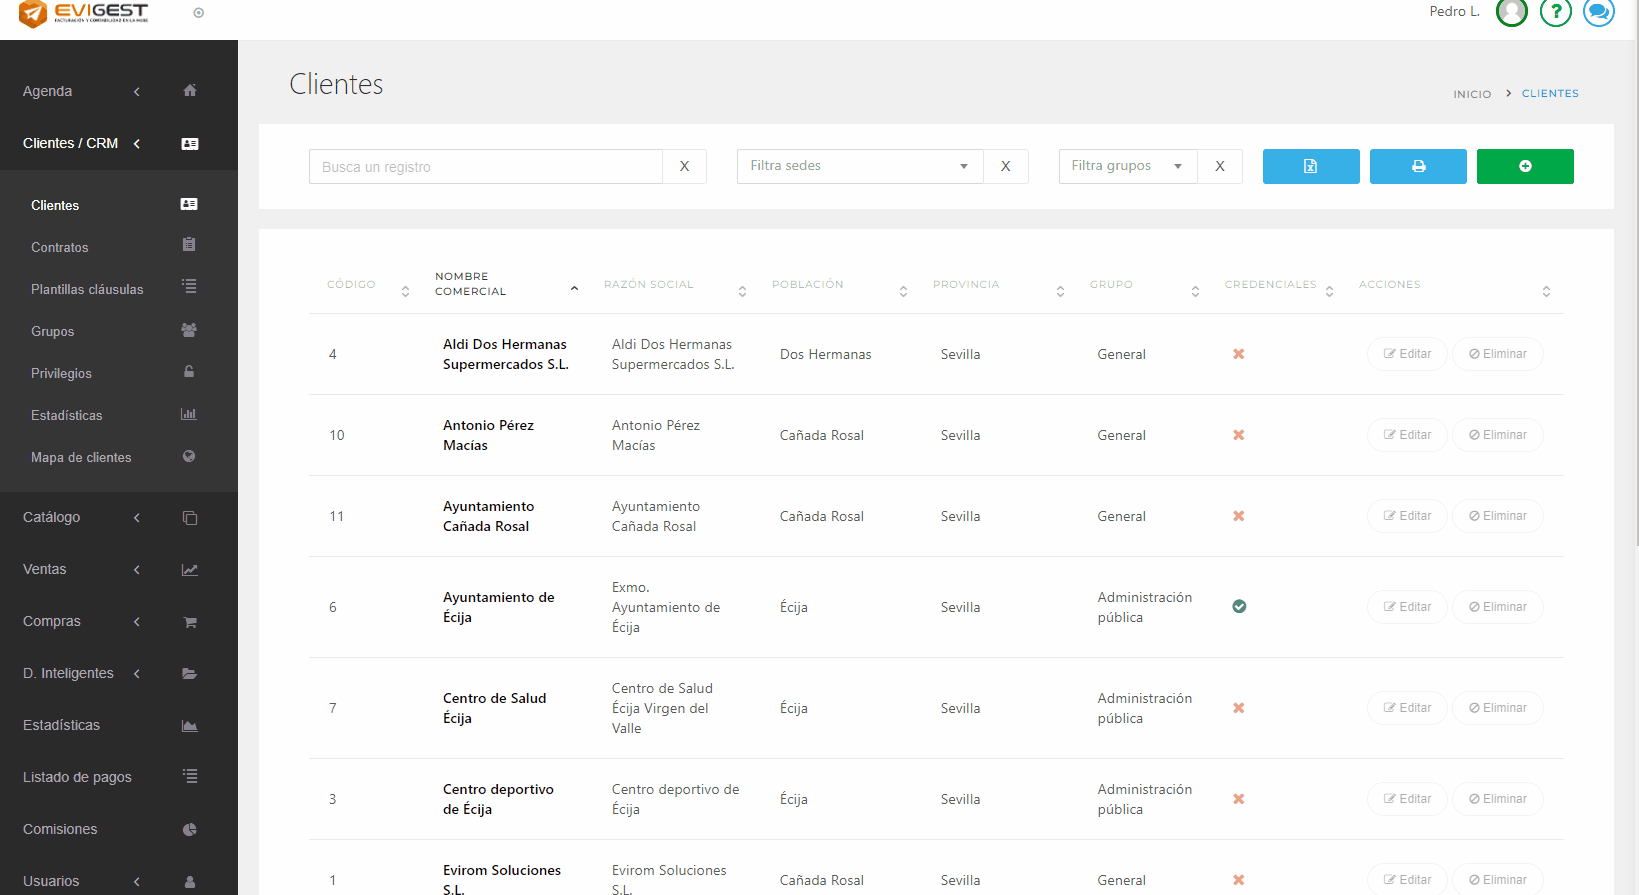Click the user profile avatar icon

1511,12
